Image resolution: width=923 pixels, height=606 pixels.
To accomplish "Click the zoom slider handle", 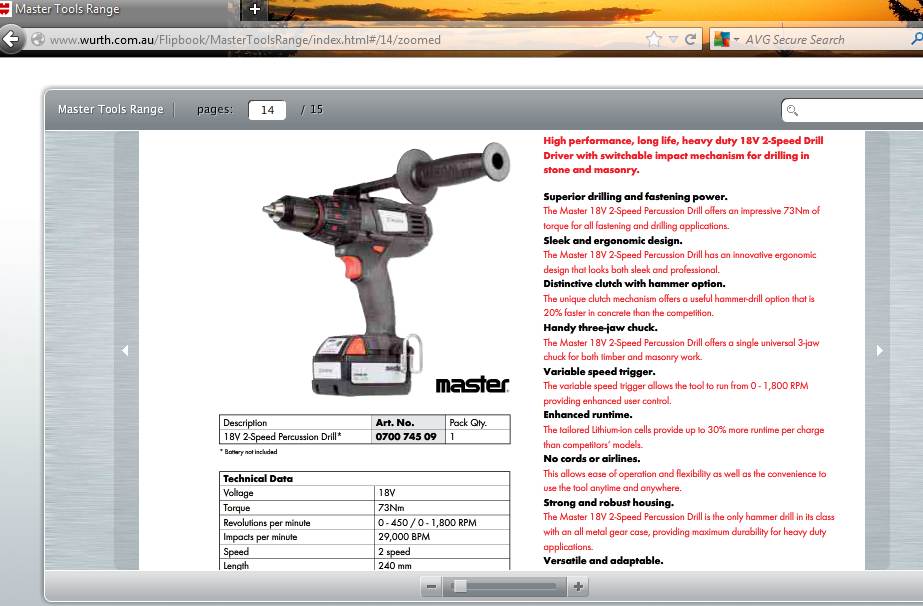I will (459, 587).
